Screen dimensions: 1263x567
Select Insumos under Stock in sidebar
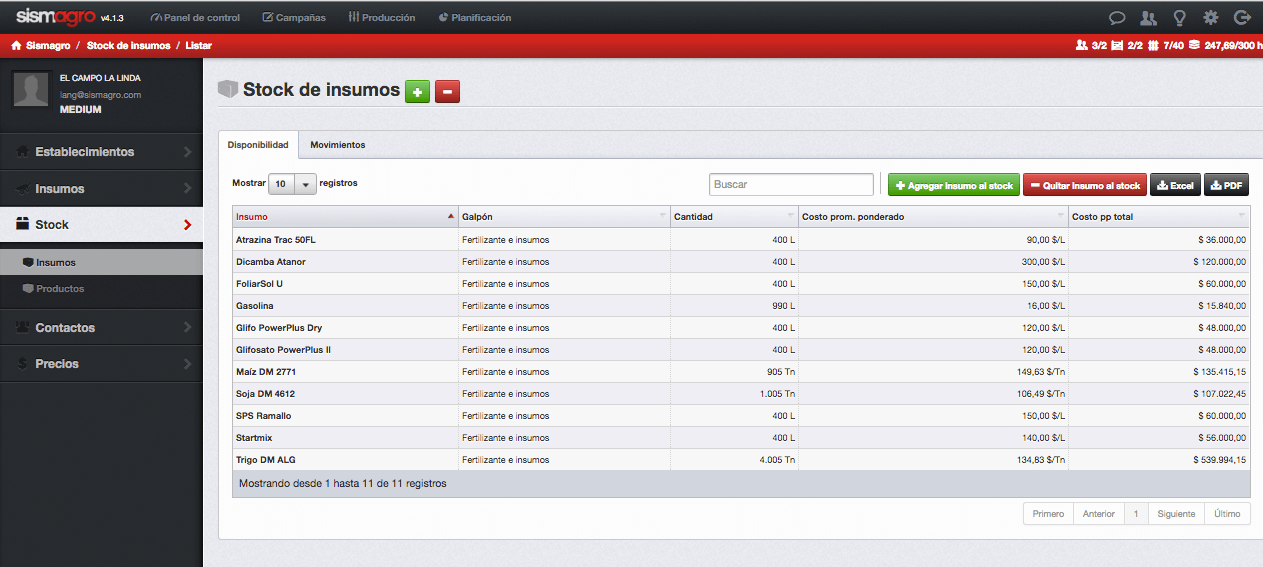click(101, 263)
